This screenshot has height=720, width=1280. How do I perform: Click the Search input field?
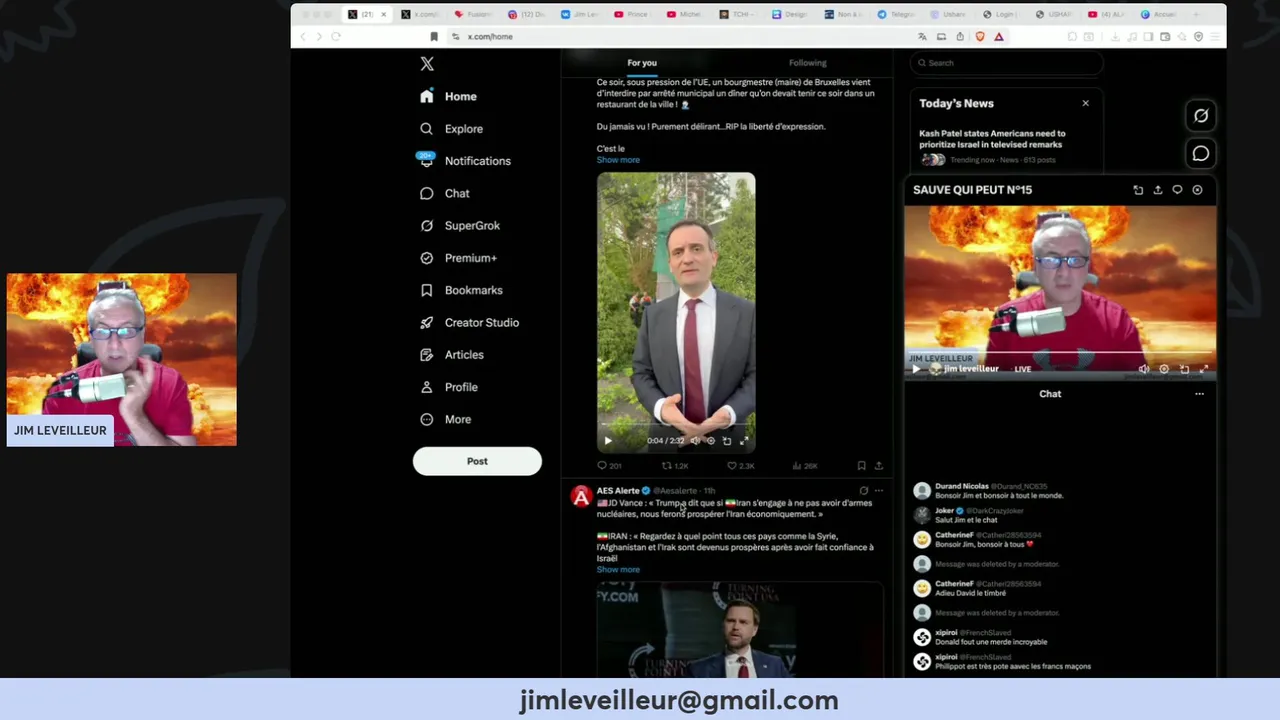(x=1007, y=63)
